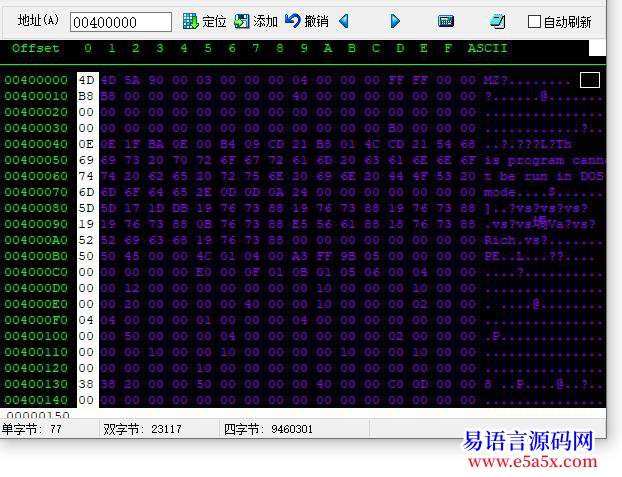
Task: Click the 双字节 value 23117
Action: point(166,429)
